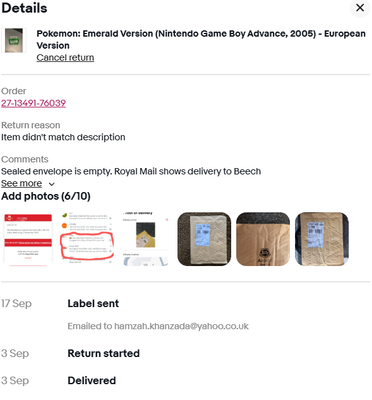The image size is (372, 400).
Task: Open the Pokemon: Emerald Version listing title
Action: [x=201, y=39]
